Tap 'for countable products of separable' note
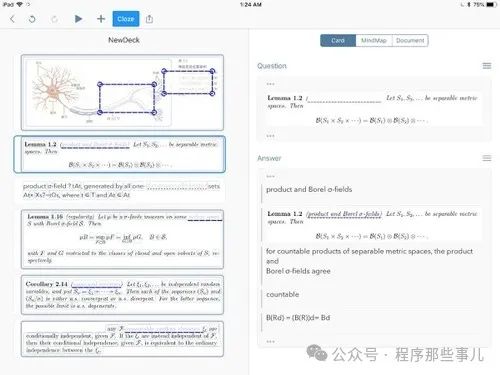The height and width of the screenshot is (375, 500). pyautogui.click(x=369, y=261)
